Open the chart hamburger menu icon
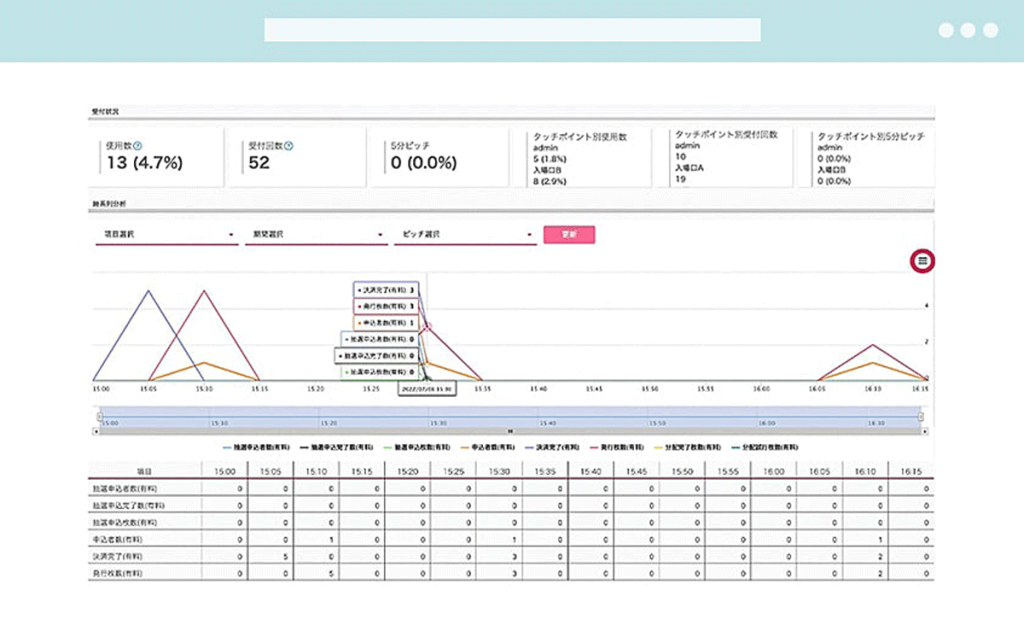 tap(922, 261)
